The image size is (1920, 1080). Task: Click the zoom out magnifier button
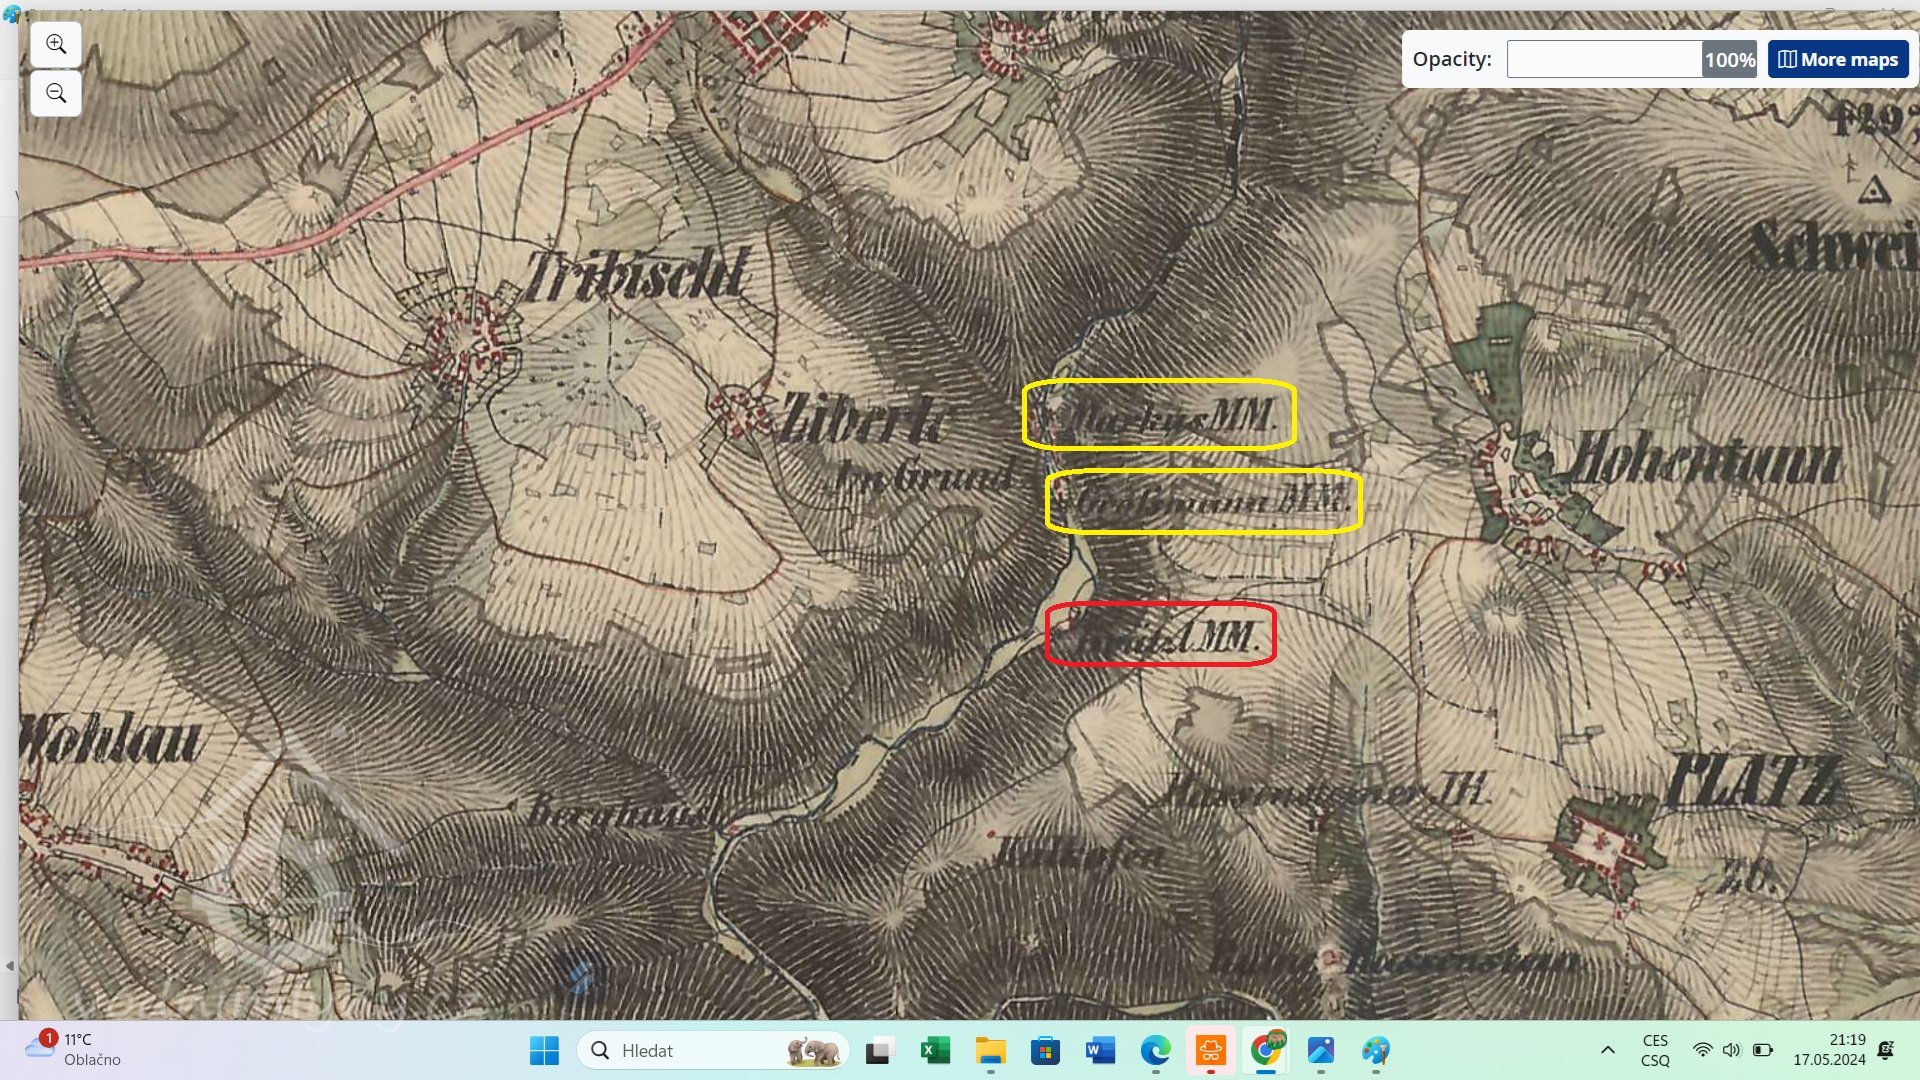(56, 93)
